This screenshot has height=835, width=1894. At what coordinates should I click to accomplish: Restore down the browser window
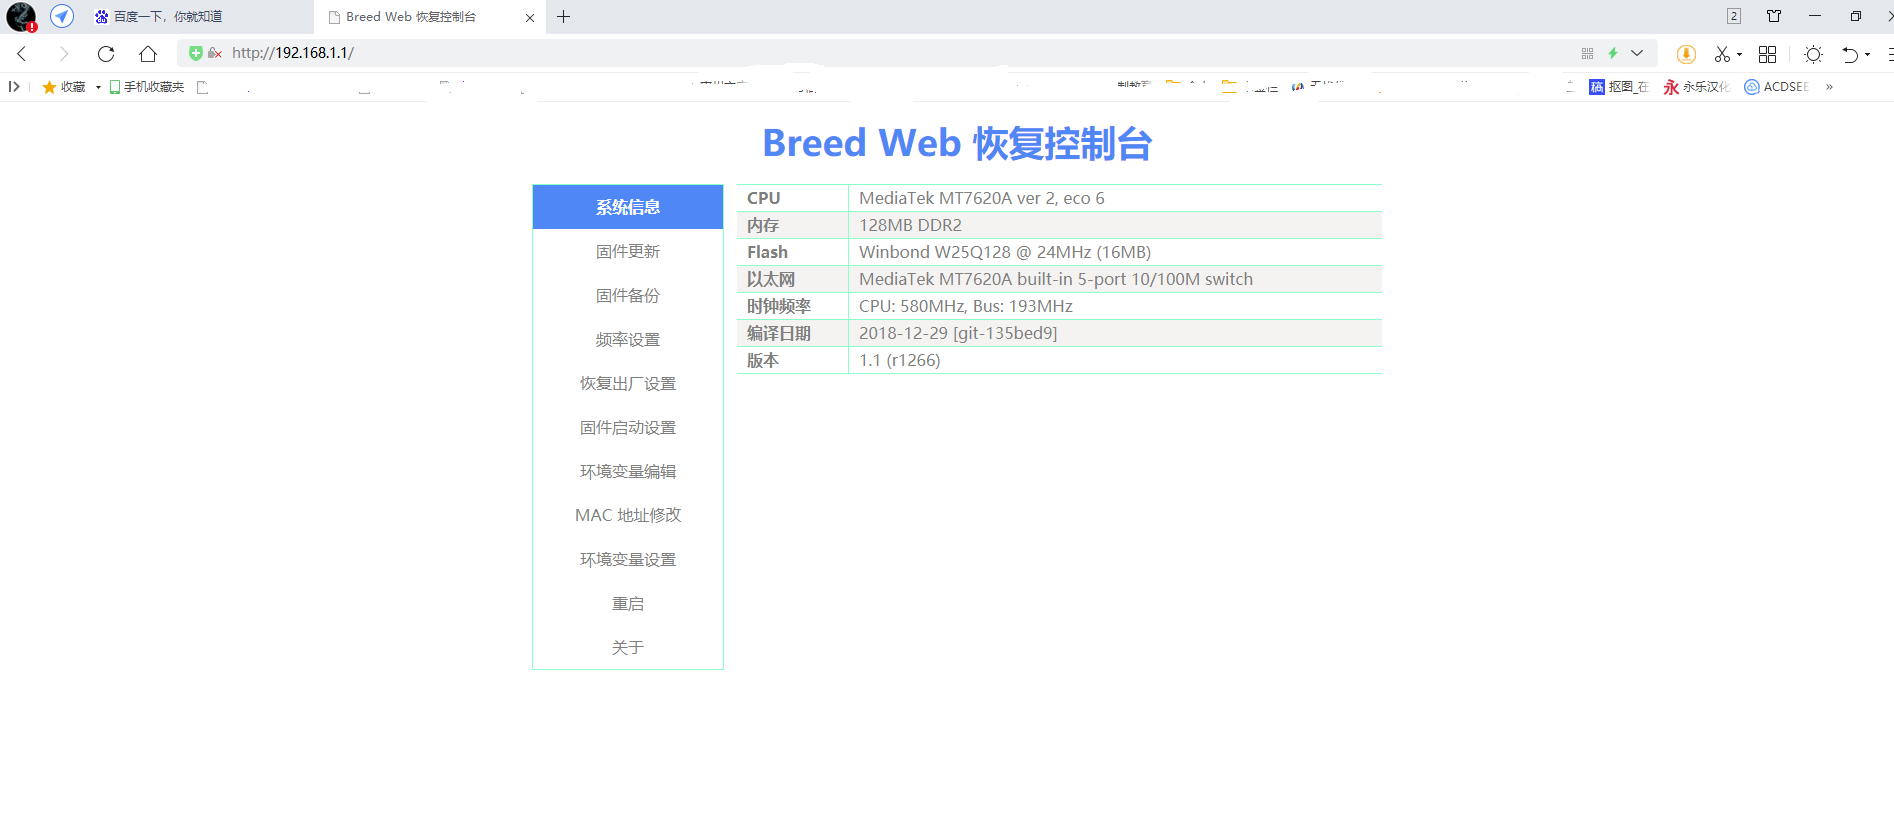1855,16
